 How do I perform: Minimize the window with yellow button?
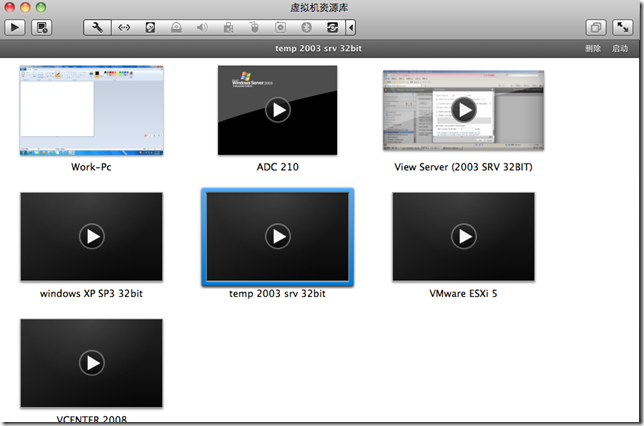click(25, 7)
